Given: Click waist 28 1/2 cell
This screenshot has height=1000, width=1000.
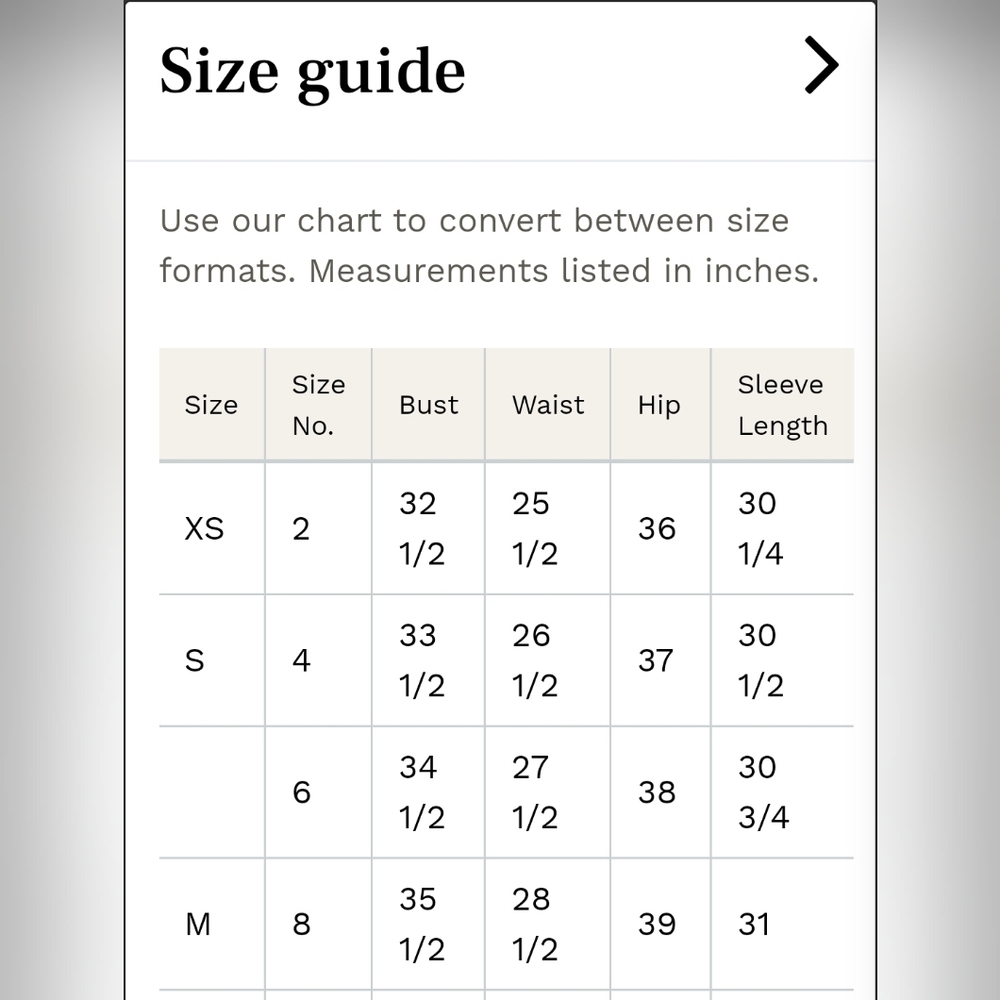Looking at the screenshot, I should click(x=548, y=923).
